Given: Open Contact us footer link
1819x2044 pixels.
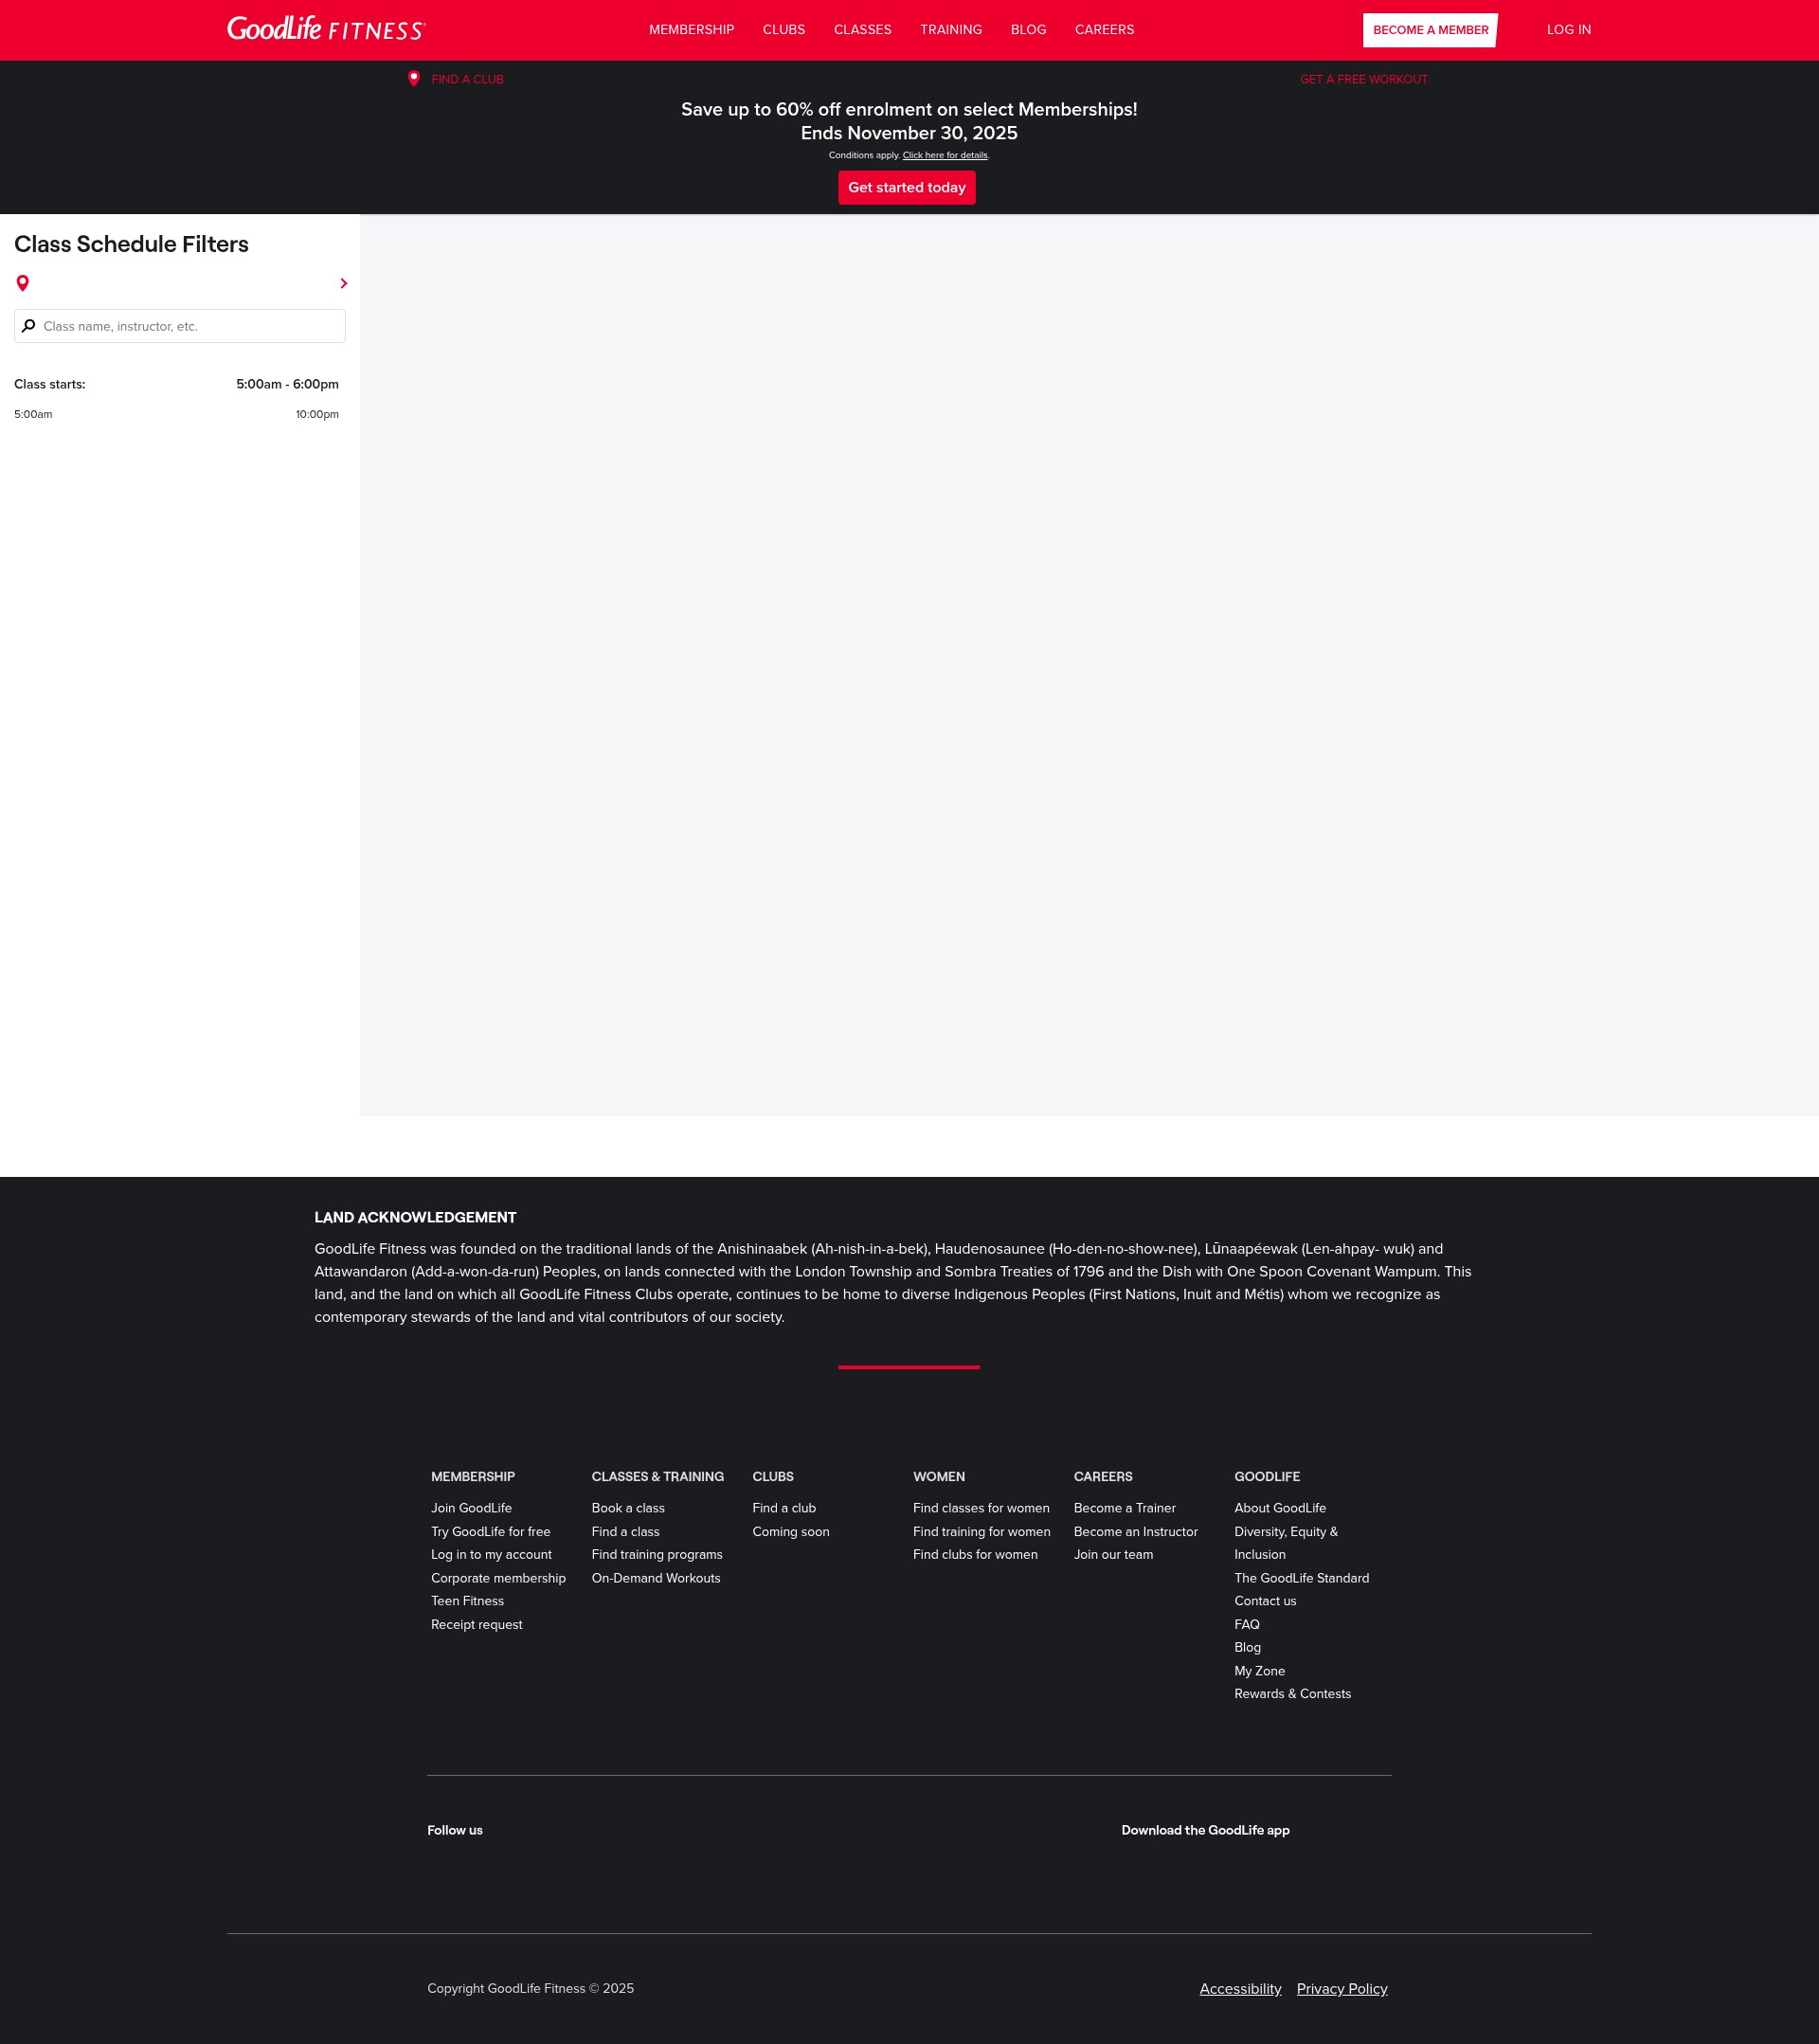Looking at the screenshot, I should pyautogui.click(x=1265, y=1601).
